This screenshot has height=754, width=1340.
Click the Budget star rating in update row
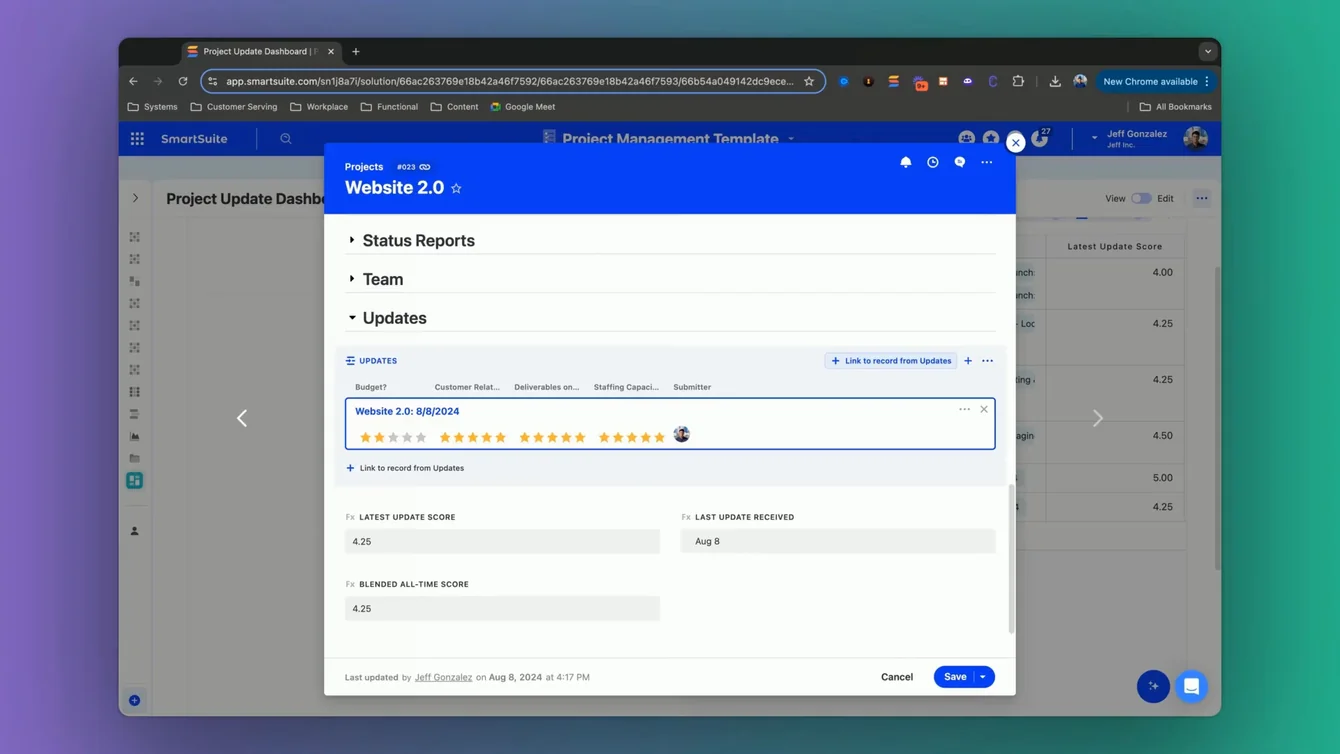click(x=393, y=437)
